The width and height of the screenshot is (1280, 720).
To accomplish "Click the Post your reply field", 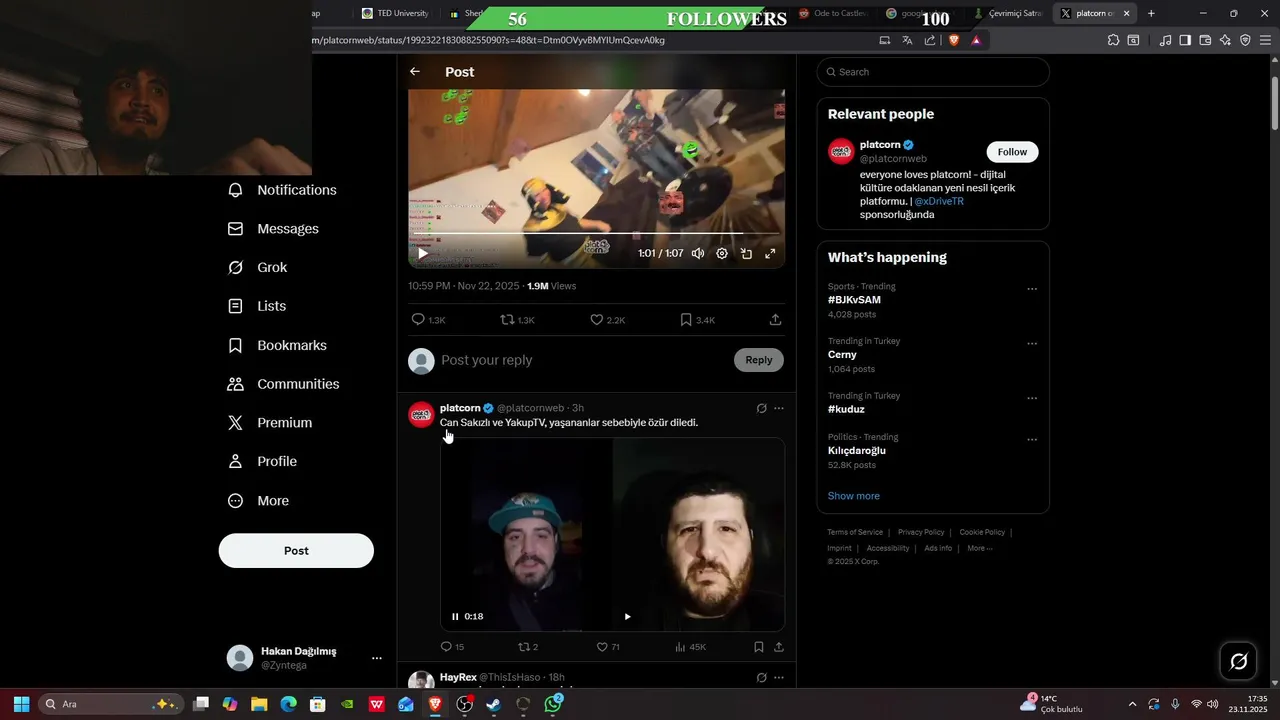I will tap(580, 360).
